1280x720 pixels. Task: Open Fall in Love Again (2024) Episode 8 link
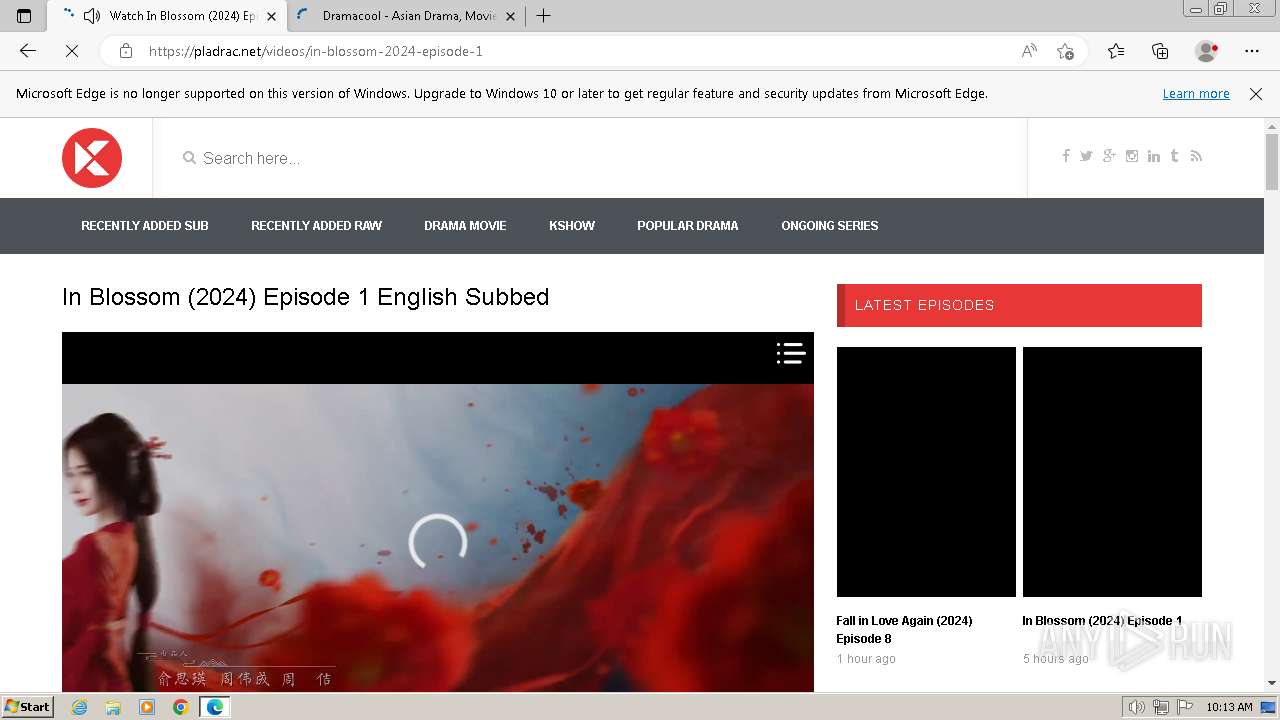(x=904, y=630)
